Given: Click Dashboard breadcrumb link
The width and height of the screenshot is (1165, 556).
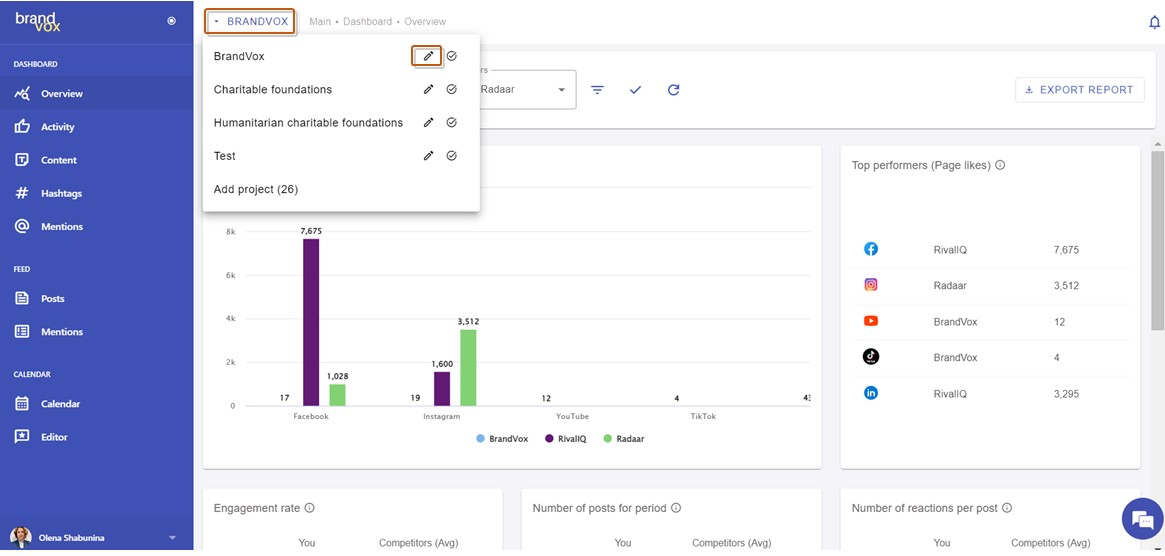Looking at the screenshot, I should coord(367,22).
